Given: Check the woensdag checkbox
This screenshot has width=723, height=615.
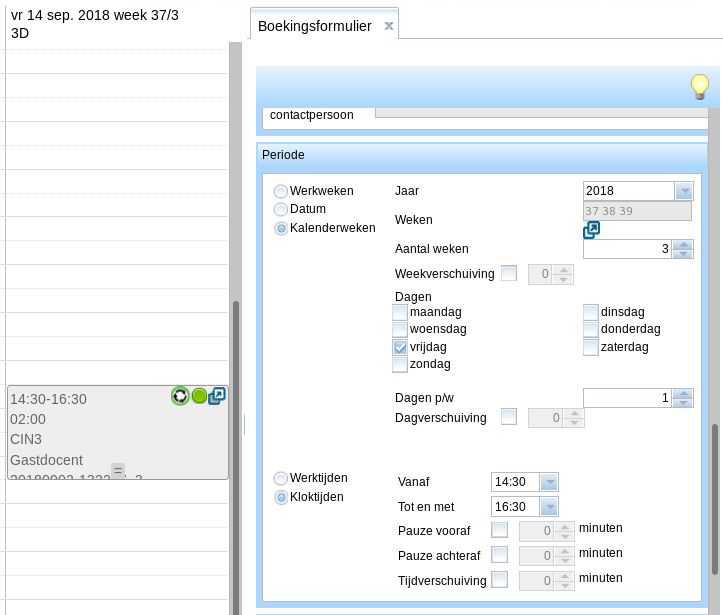Looking at the screenshot, I should pyautogui.click(x=400, y=329).
